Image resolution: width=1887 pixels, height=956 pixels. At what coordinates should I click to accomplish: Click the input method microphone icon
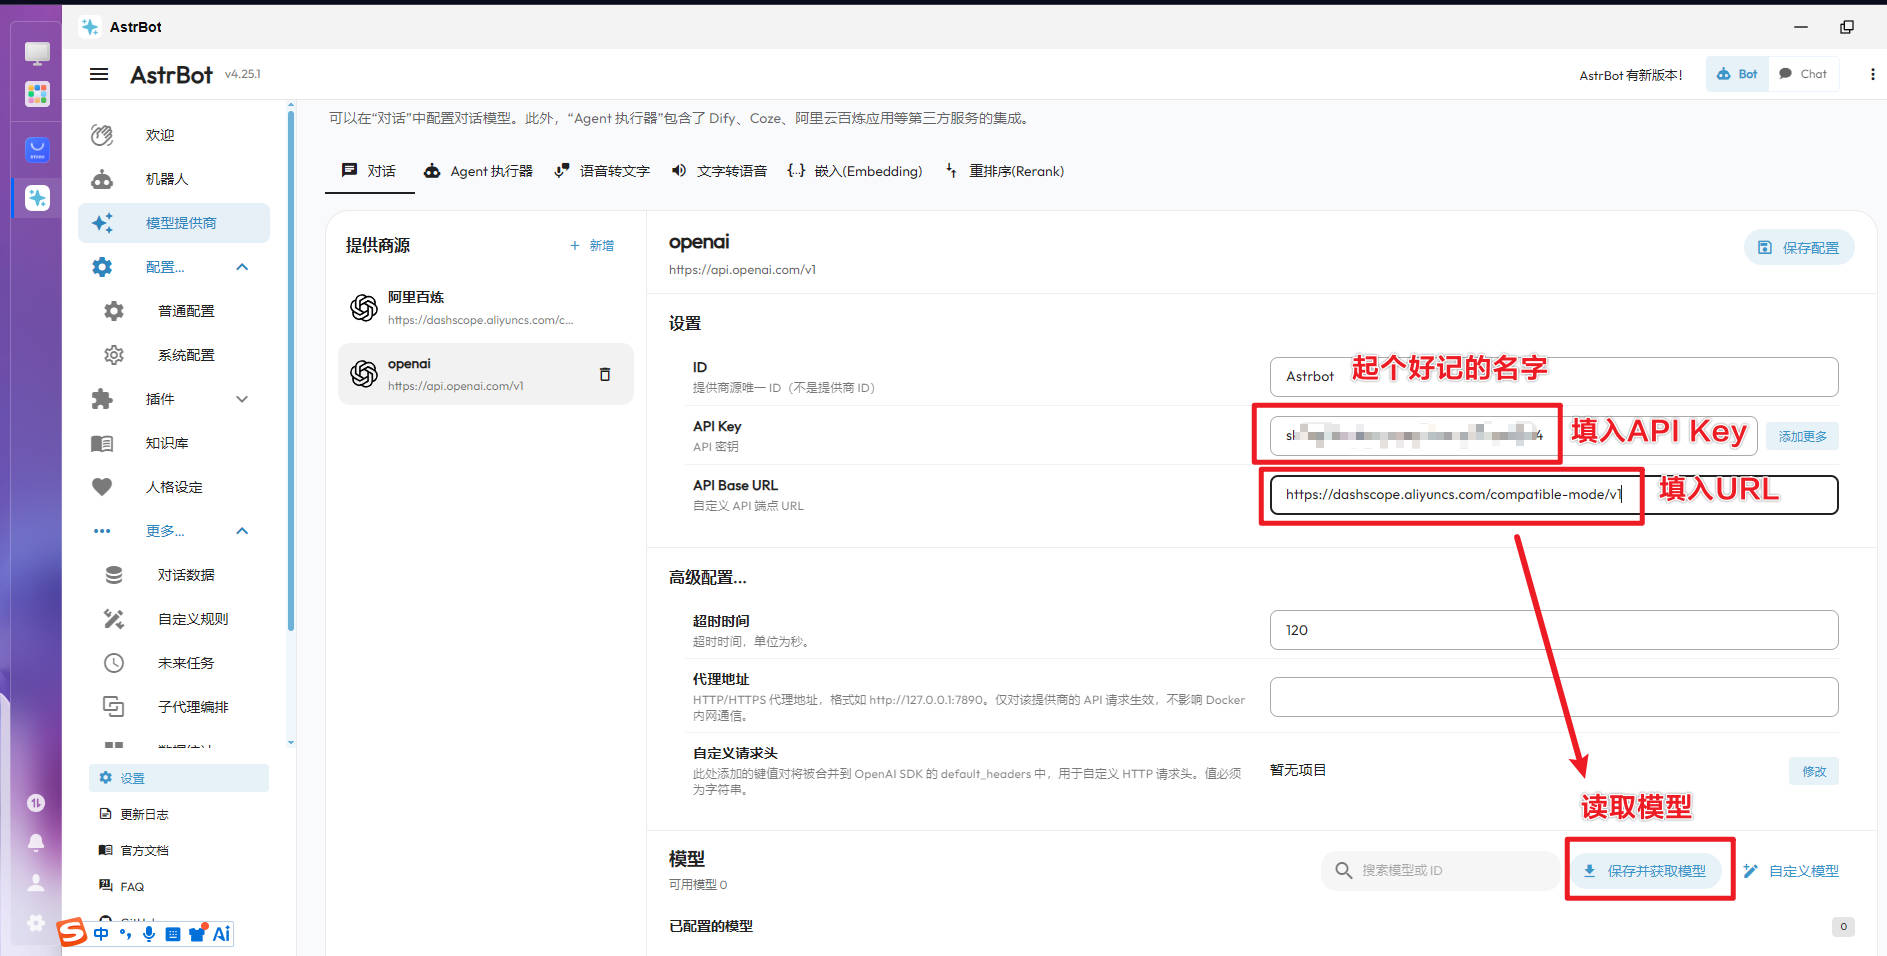[x=149, y=934]
